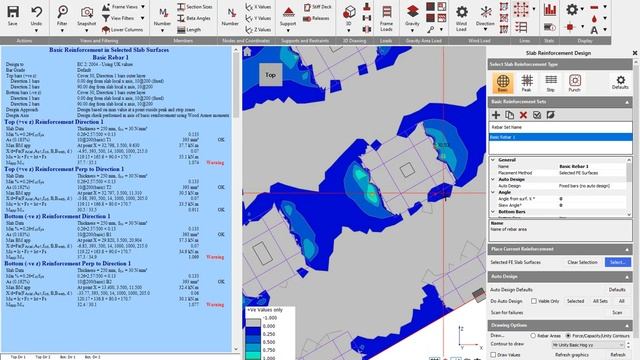The image size is (640, 360).
Task: Tick the Visible Only checkbox
Action: pos(533,301)
